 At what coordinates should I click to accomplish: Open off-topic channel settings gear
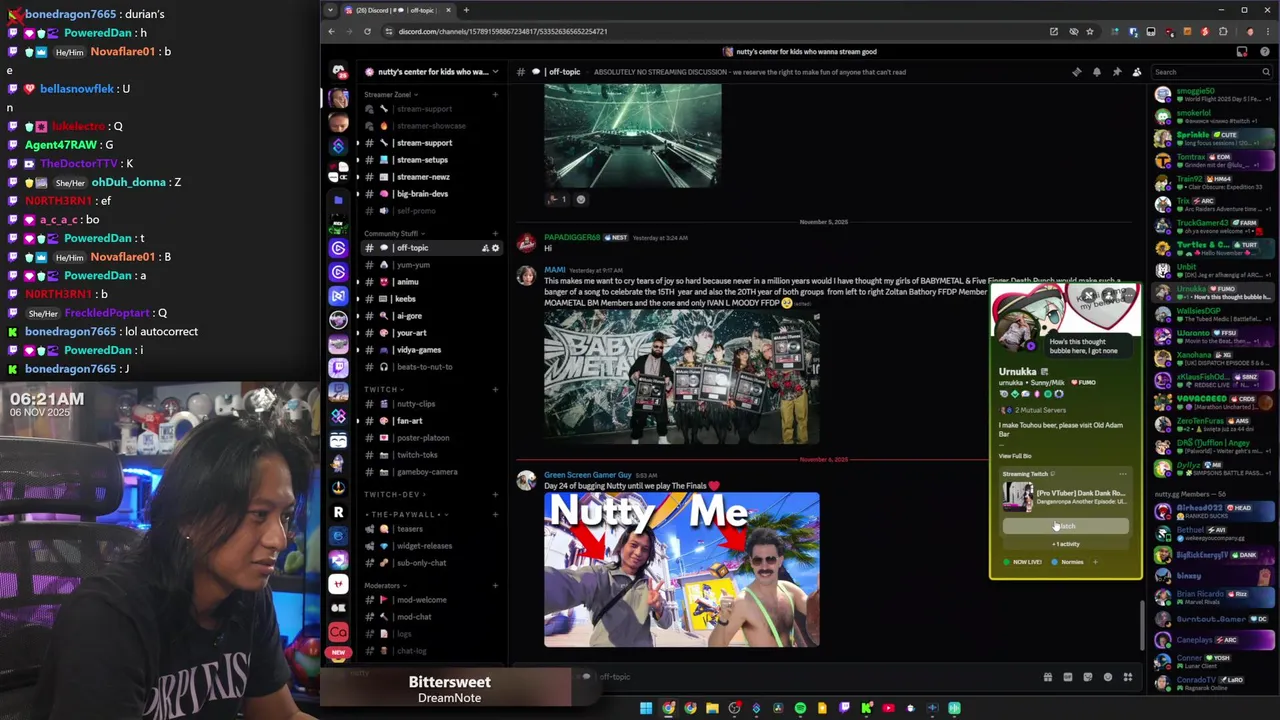pyautogui.click(x=495, y=248)
